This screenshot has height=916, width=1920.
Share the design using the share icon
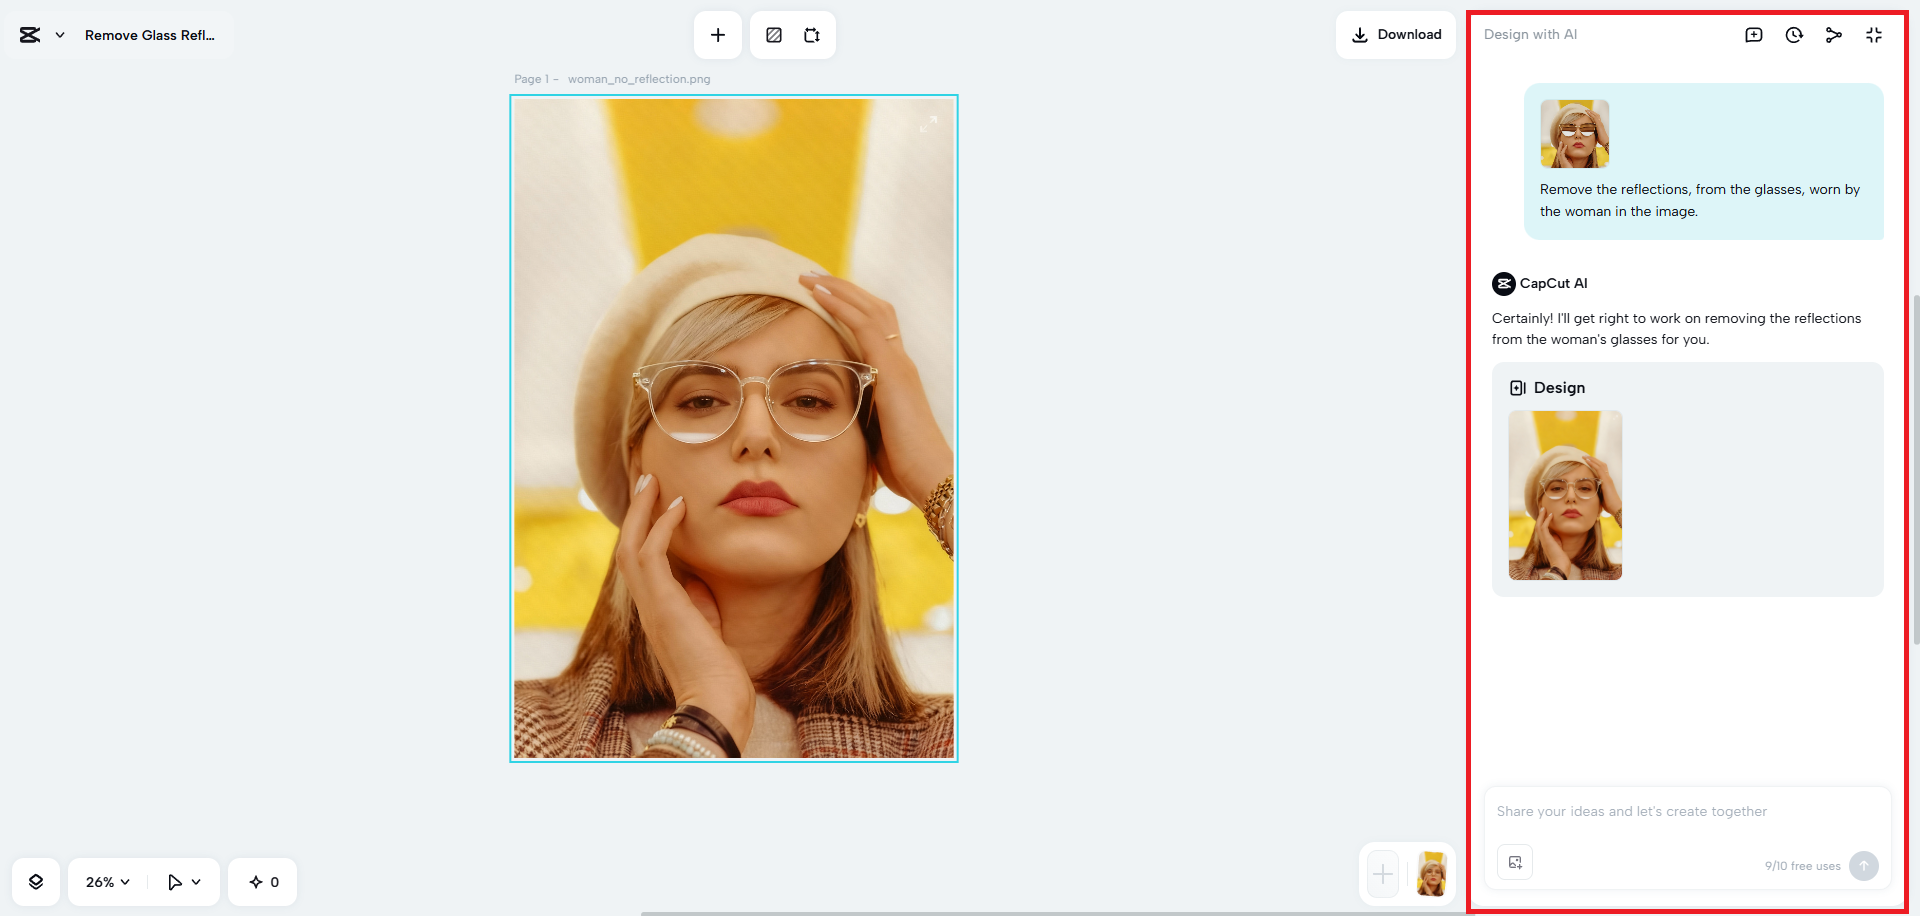pyautogui.click(x=1834, y=34)
